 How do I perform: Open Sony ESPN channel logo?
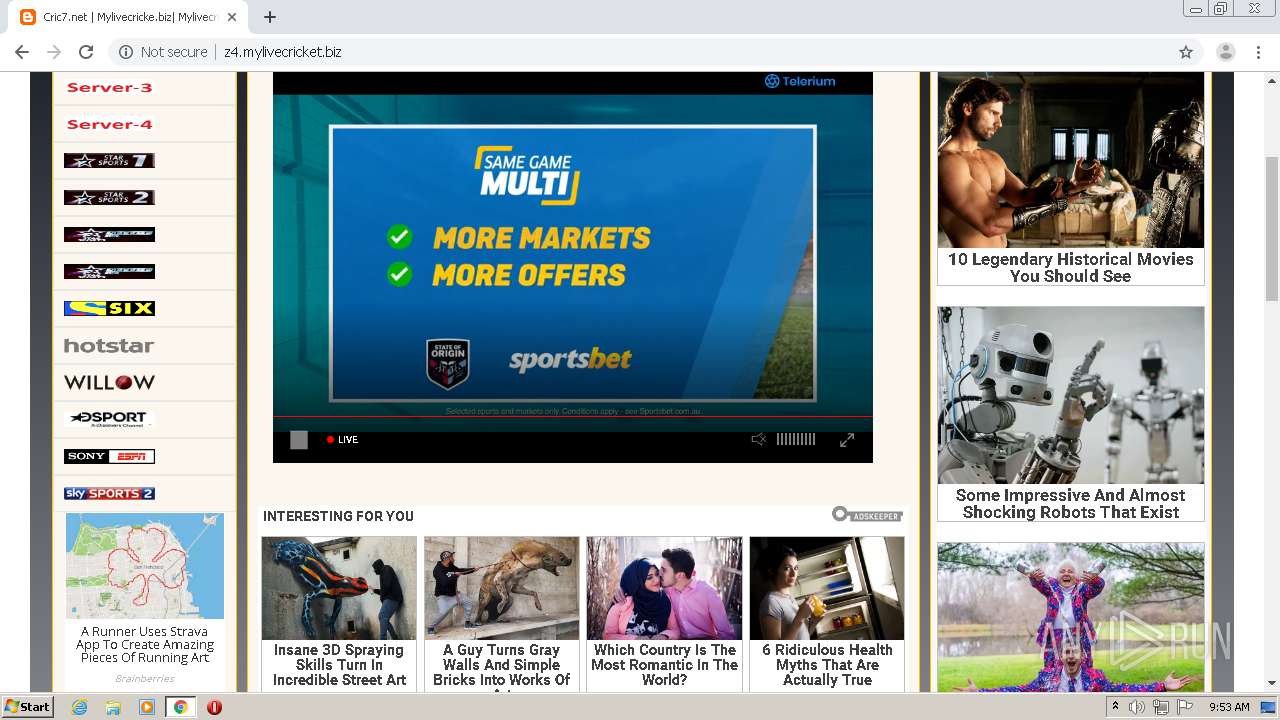(109, 457)
